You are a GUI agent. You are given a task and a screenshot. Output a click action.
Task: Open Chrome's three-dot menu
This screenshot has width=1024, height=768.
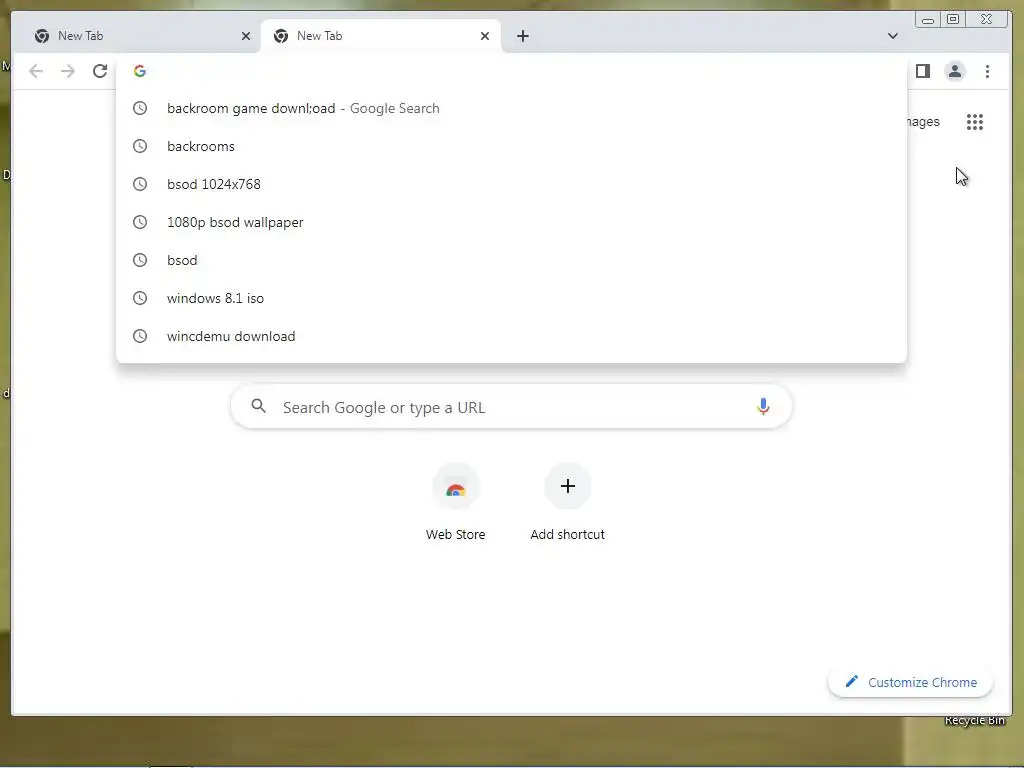pyautogui.click(x=987, y=71)
